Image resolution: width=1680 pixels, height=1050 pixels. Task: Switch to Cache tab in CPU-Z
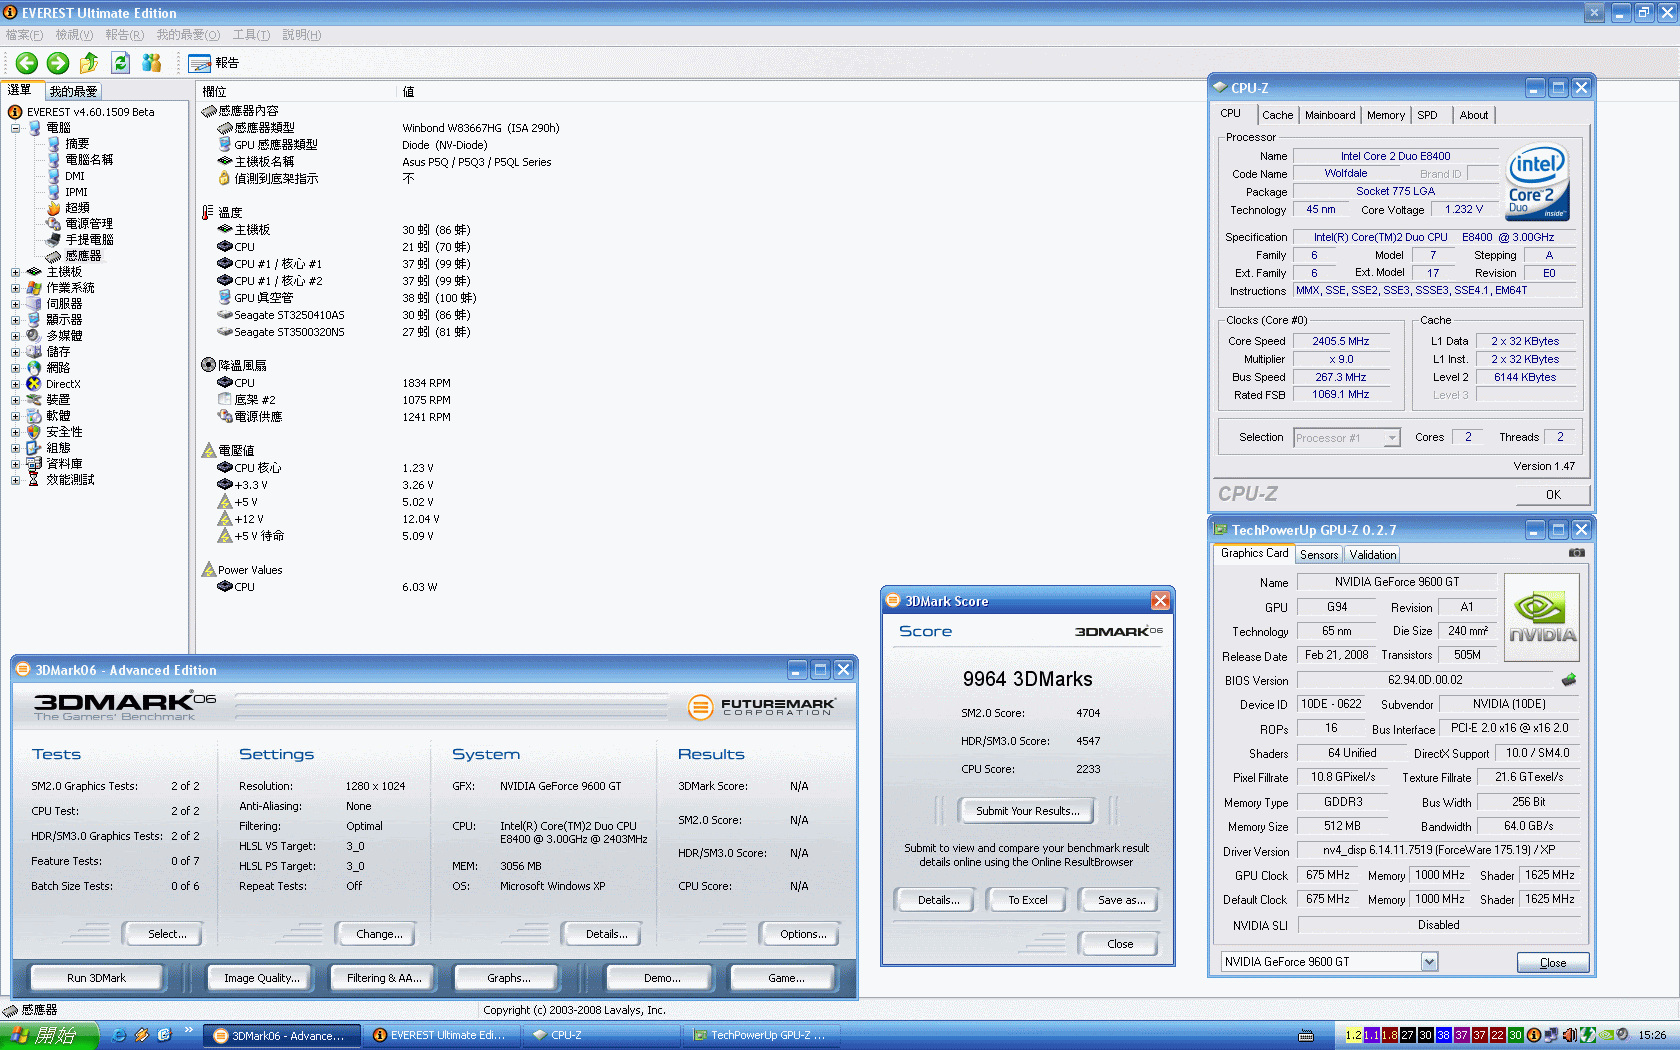pyautogui.click(x=1277, y=115)
